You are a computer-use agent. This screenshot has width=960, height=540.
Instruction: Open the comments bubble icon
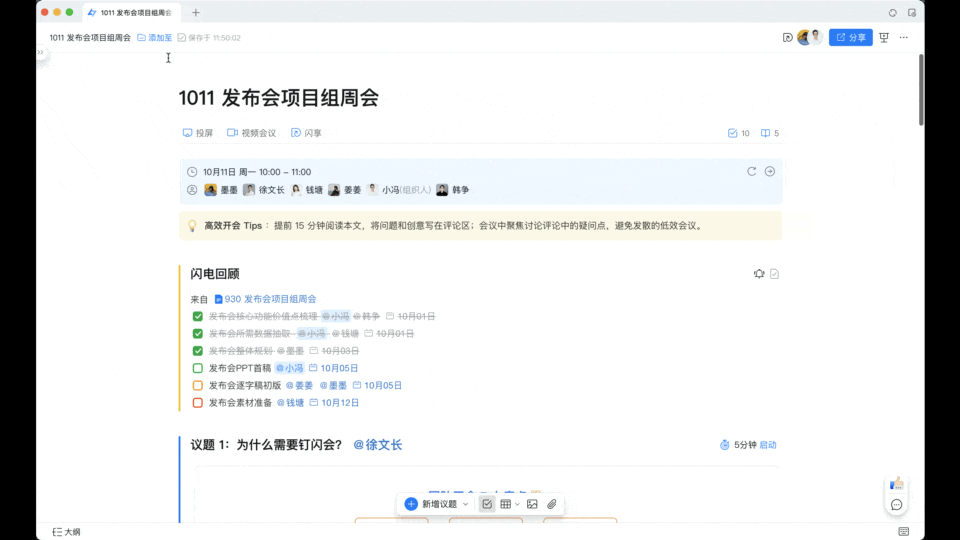tap(896, 505)
